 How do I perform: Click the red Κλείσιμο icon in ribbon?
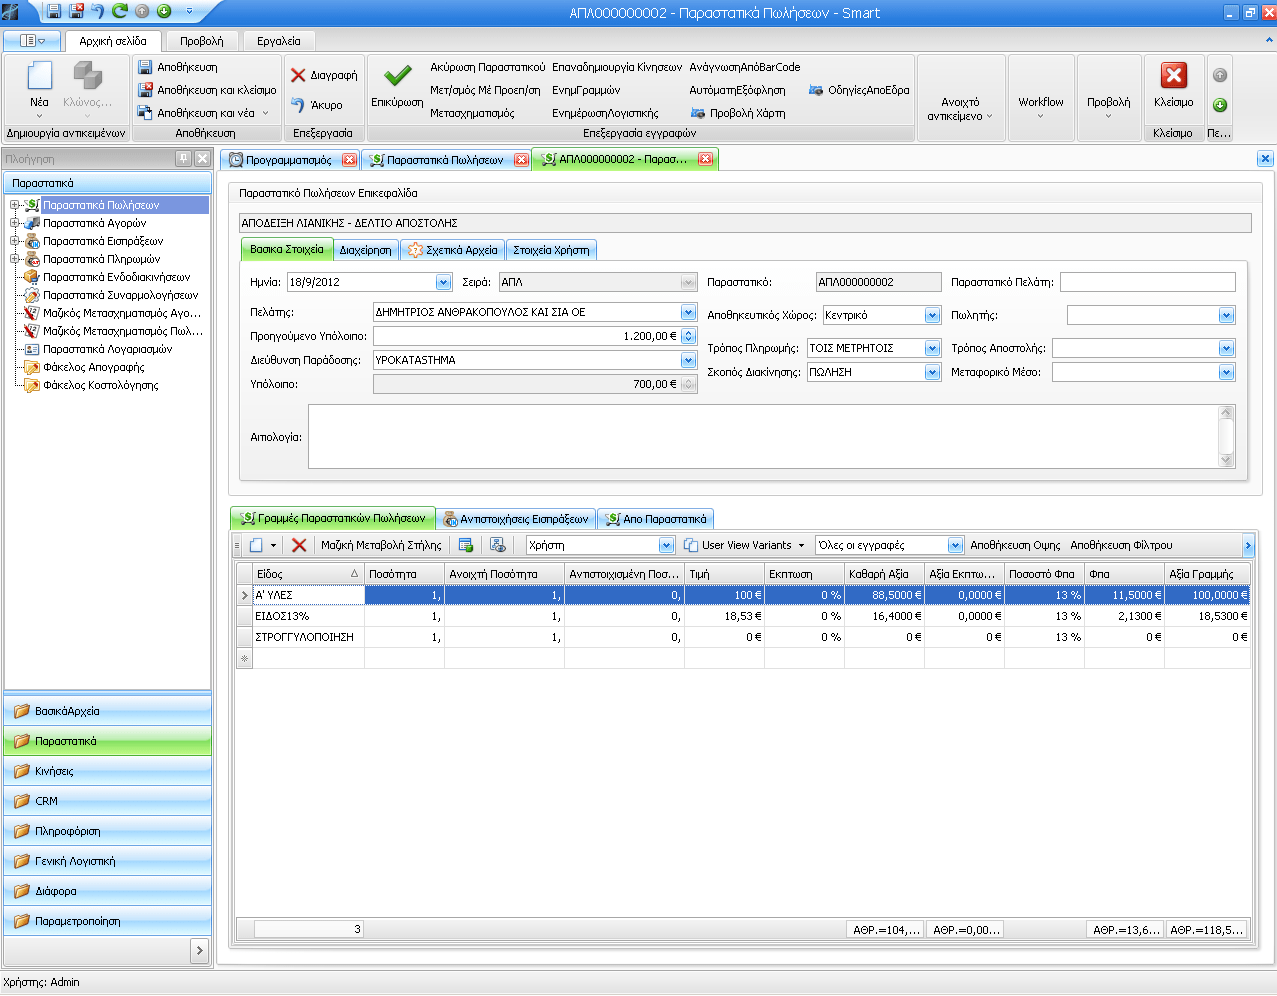pyautogui.click(x=1173, y=76)
